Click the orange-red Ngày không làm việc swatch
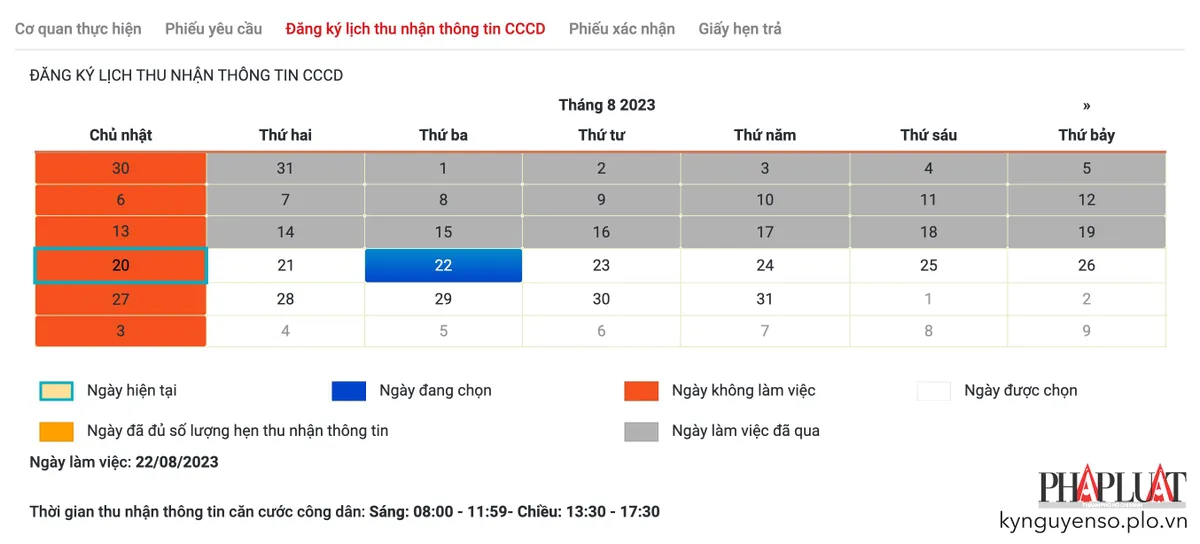Image resolution: width=1200 pixels, height=544 pixels. [x=641, y=391]
